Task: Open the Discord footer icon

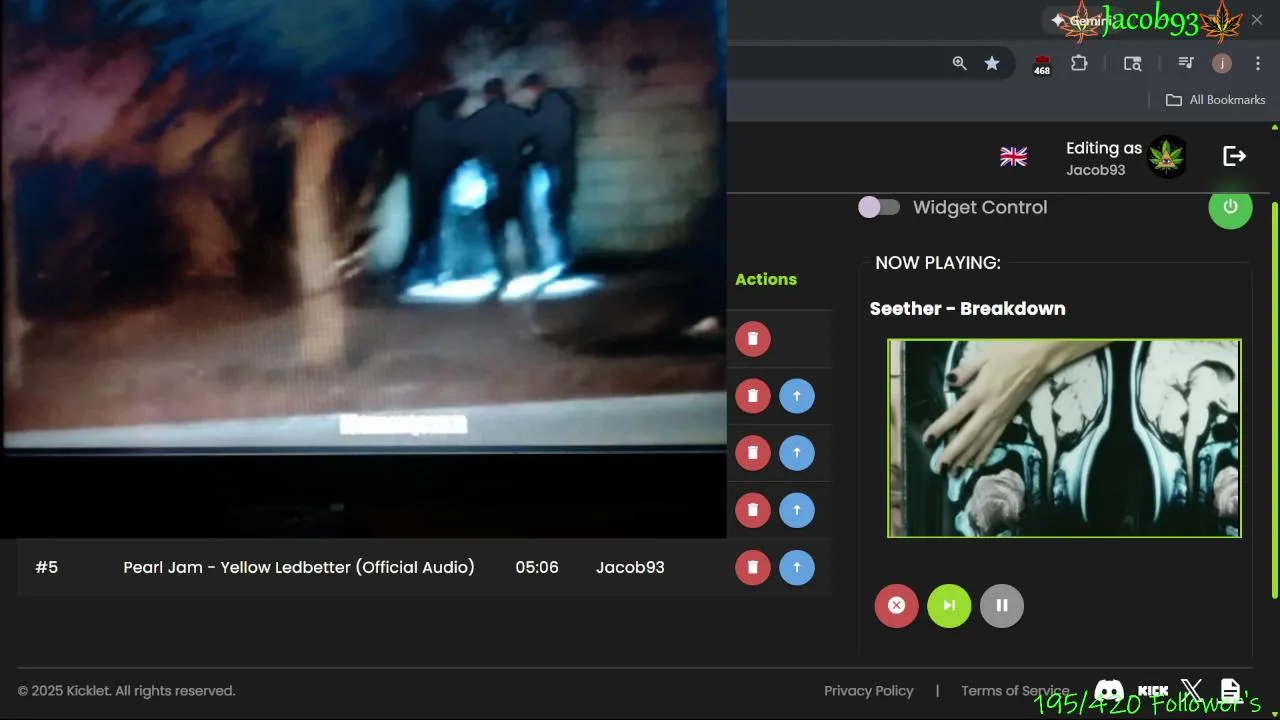Action: tap(1109, 691)
